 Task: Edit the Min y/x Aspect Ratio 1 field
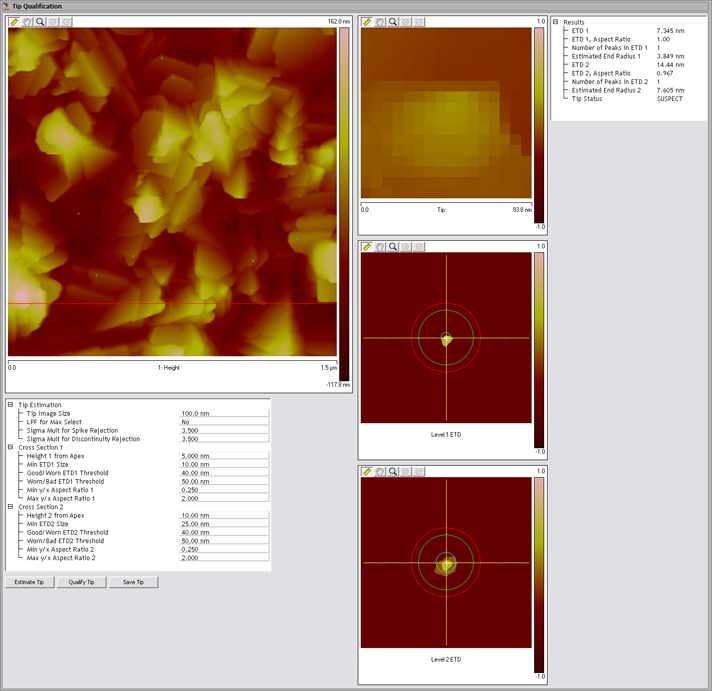coord(224,490)
